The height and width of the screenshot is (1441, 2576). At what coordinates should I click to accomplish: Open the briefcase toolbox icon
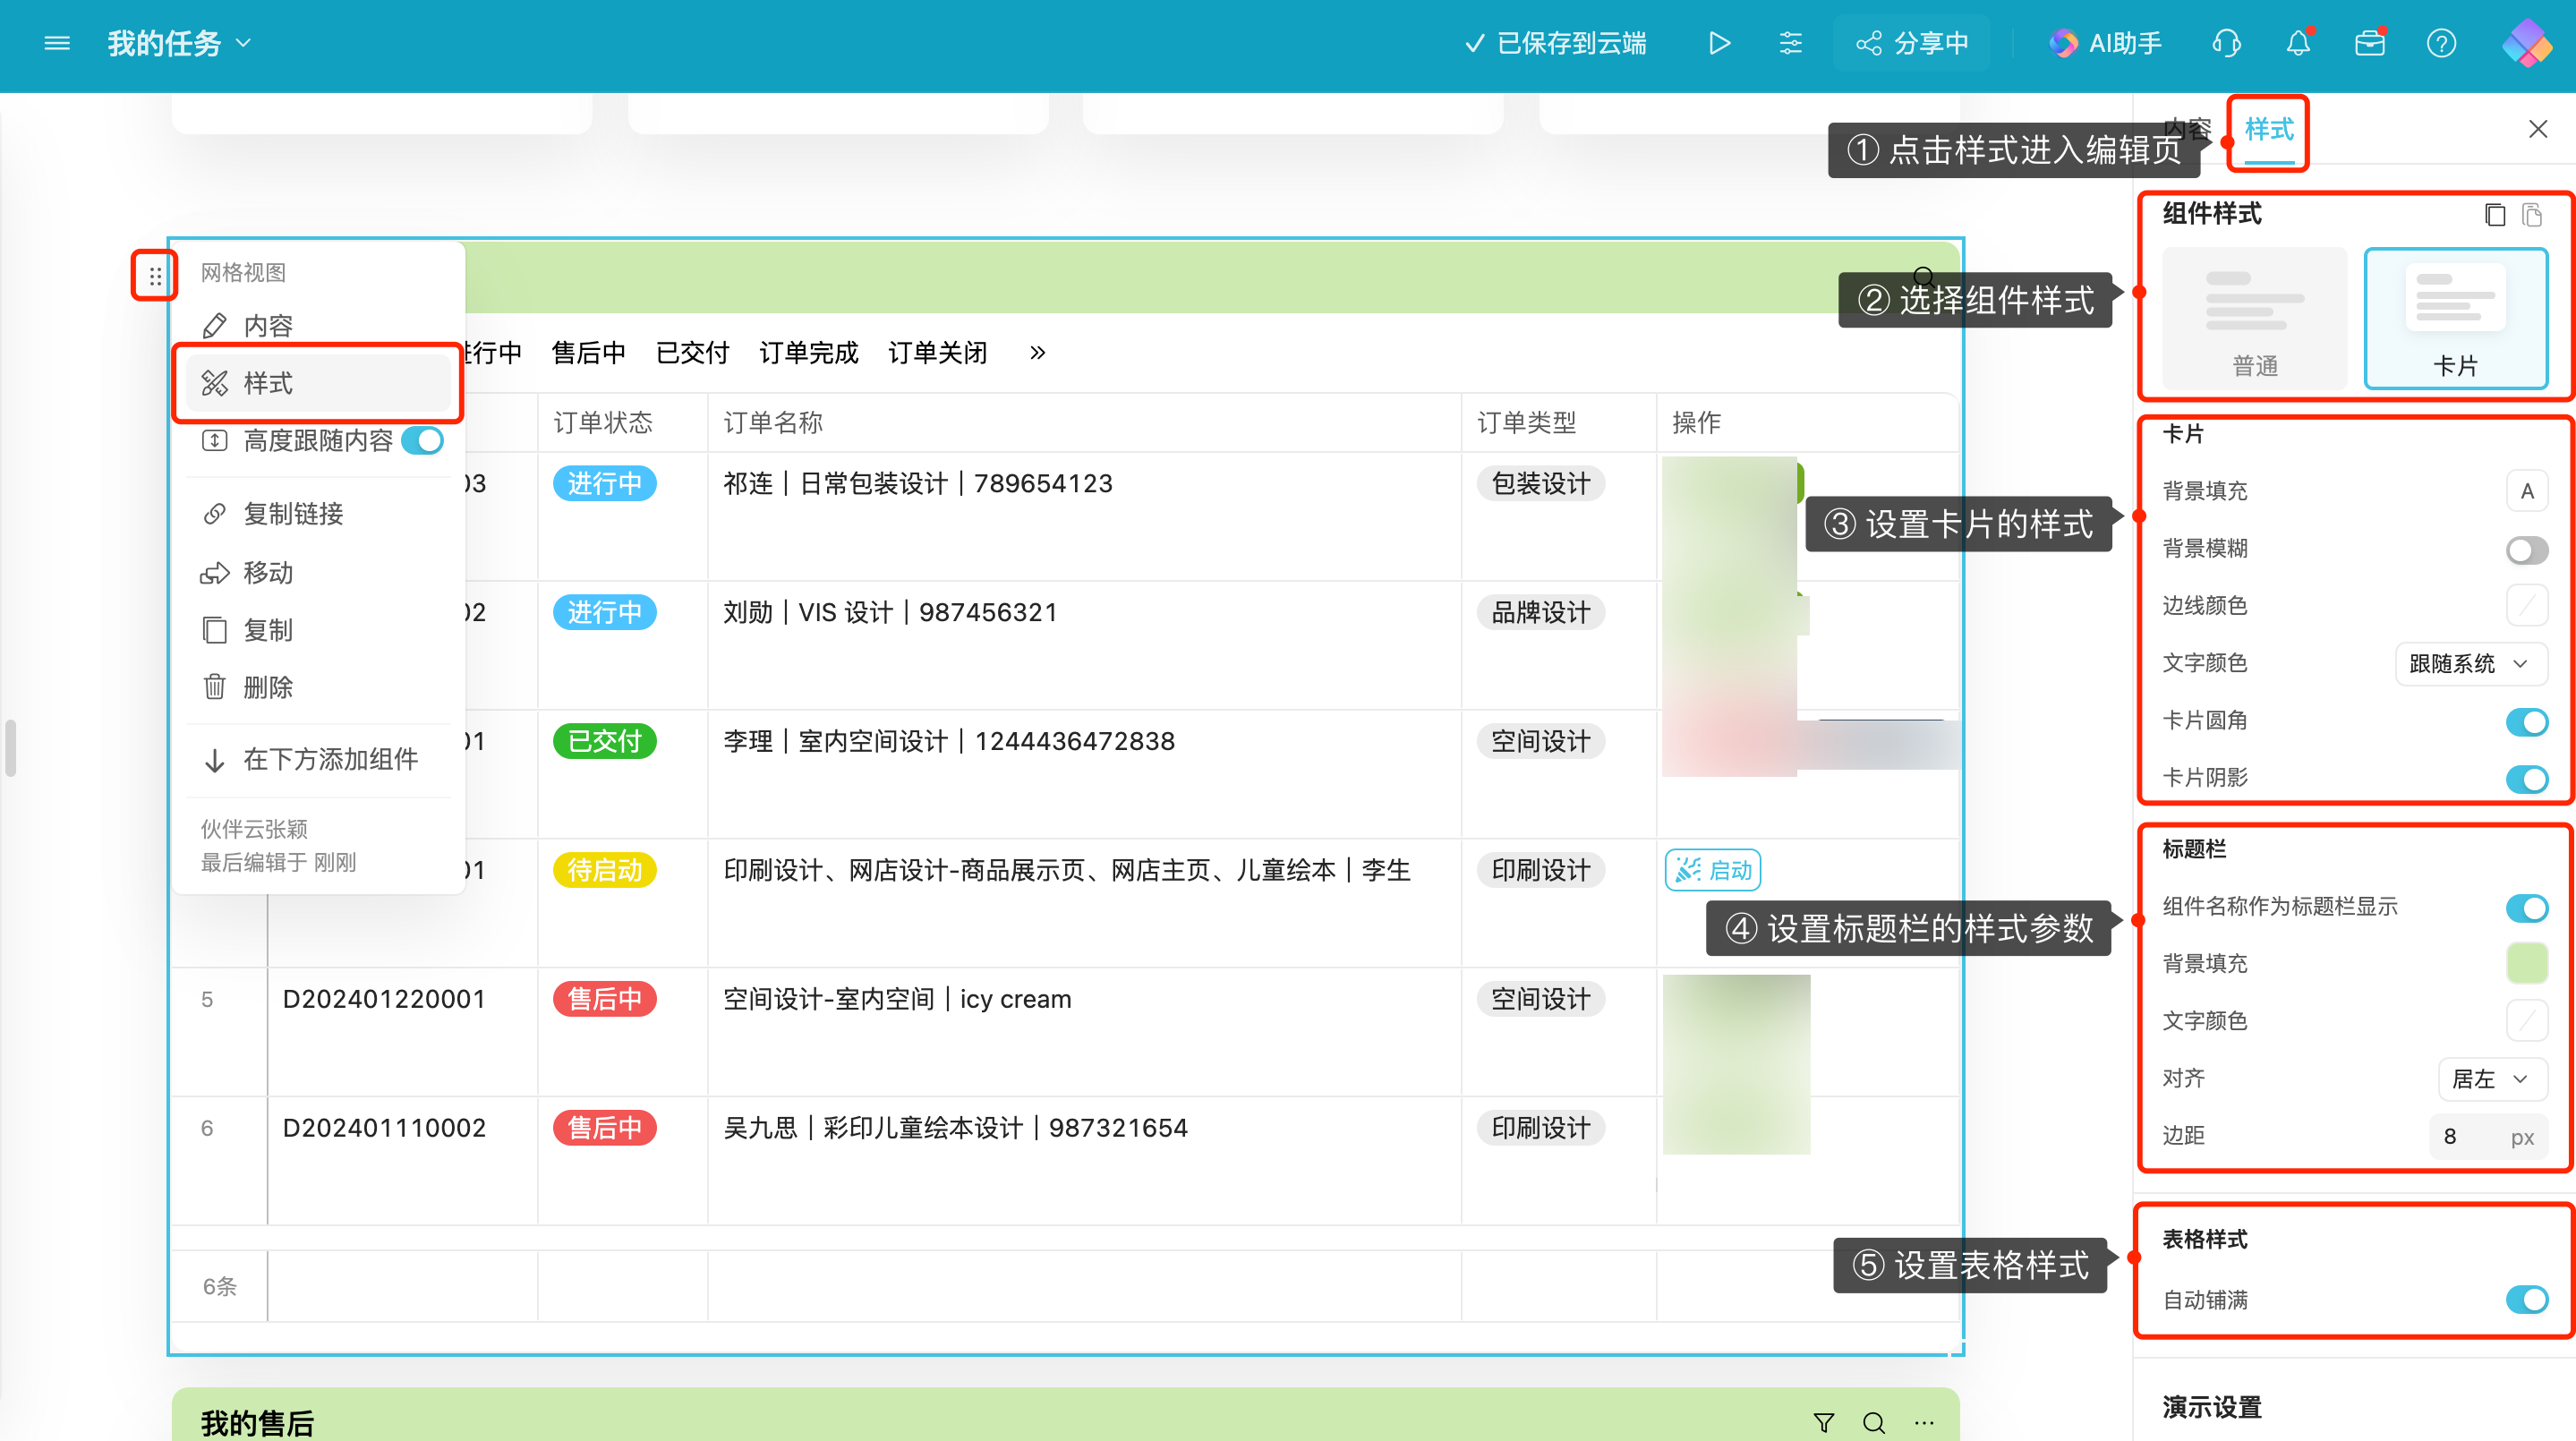2369,43
